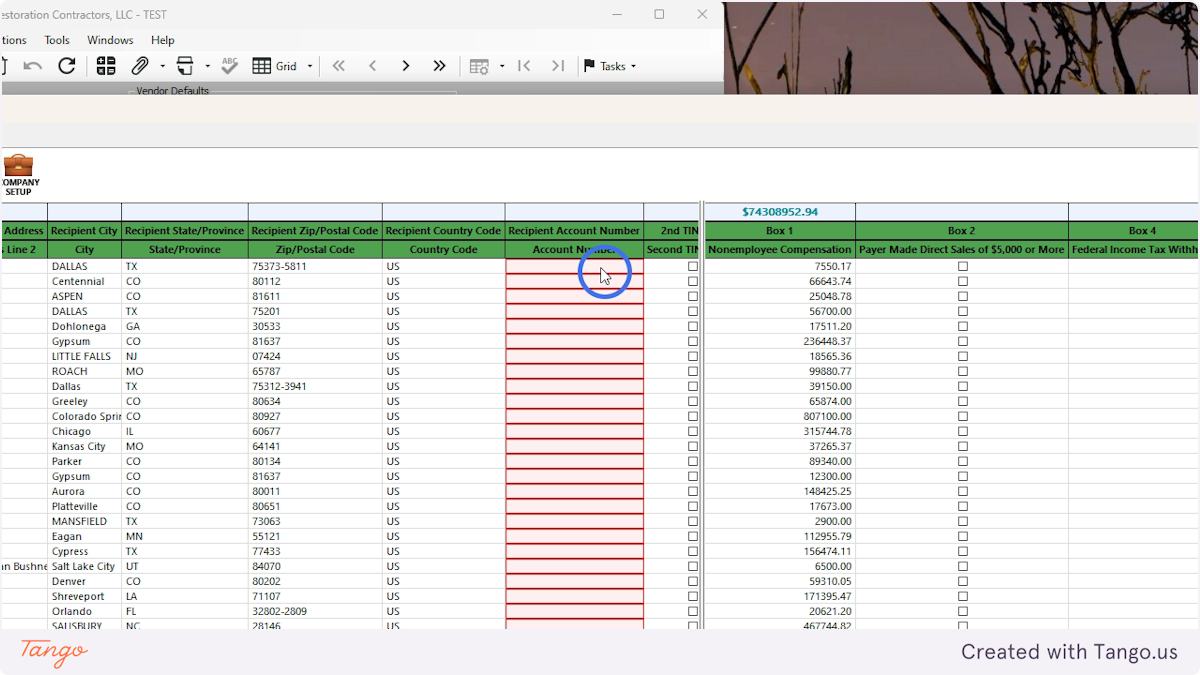Screen dimensions: 1200x675
Task: Mark Federal Income Tax Withheld for the ASPEN row
Action: (1133, 296)
